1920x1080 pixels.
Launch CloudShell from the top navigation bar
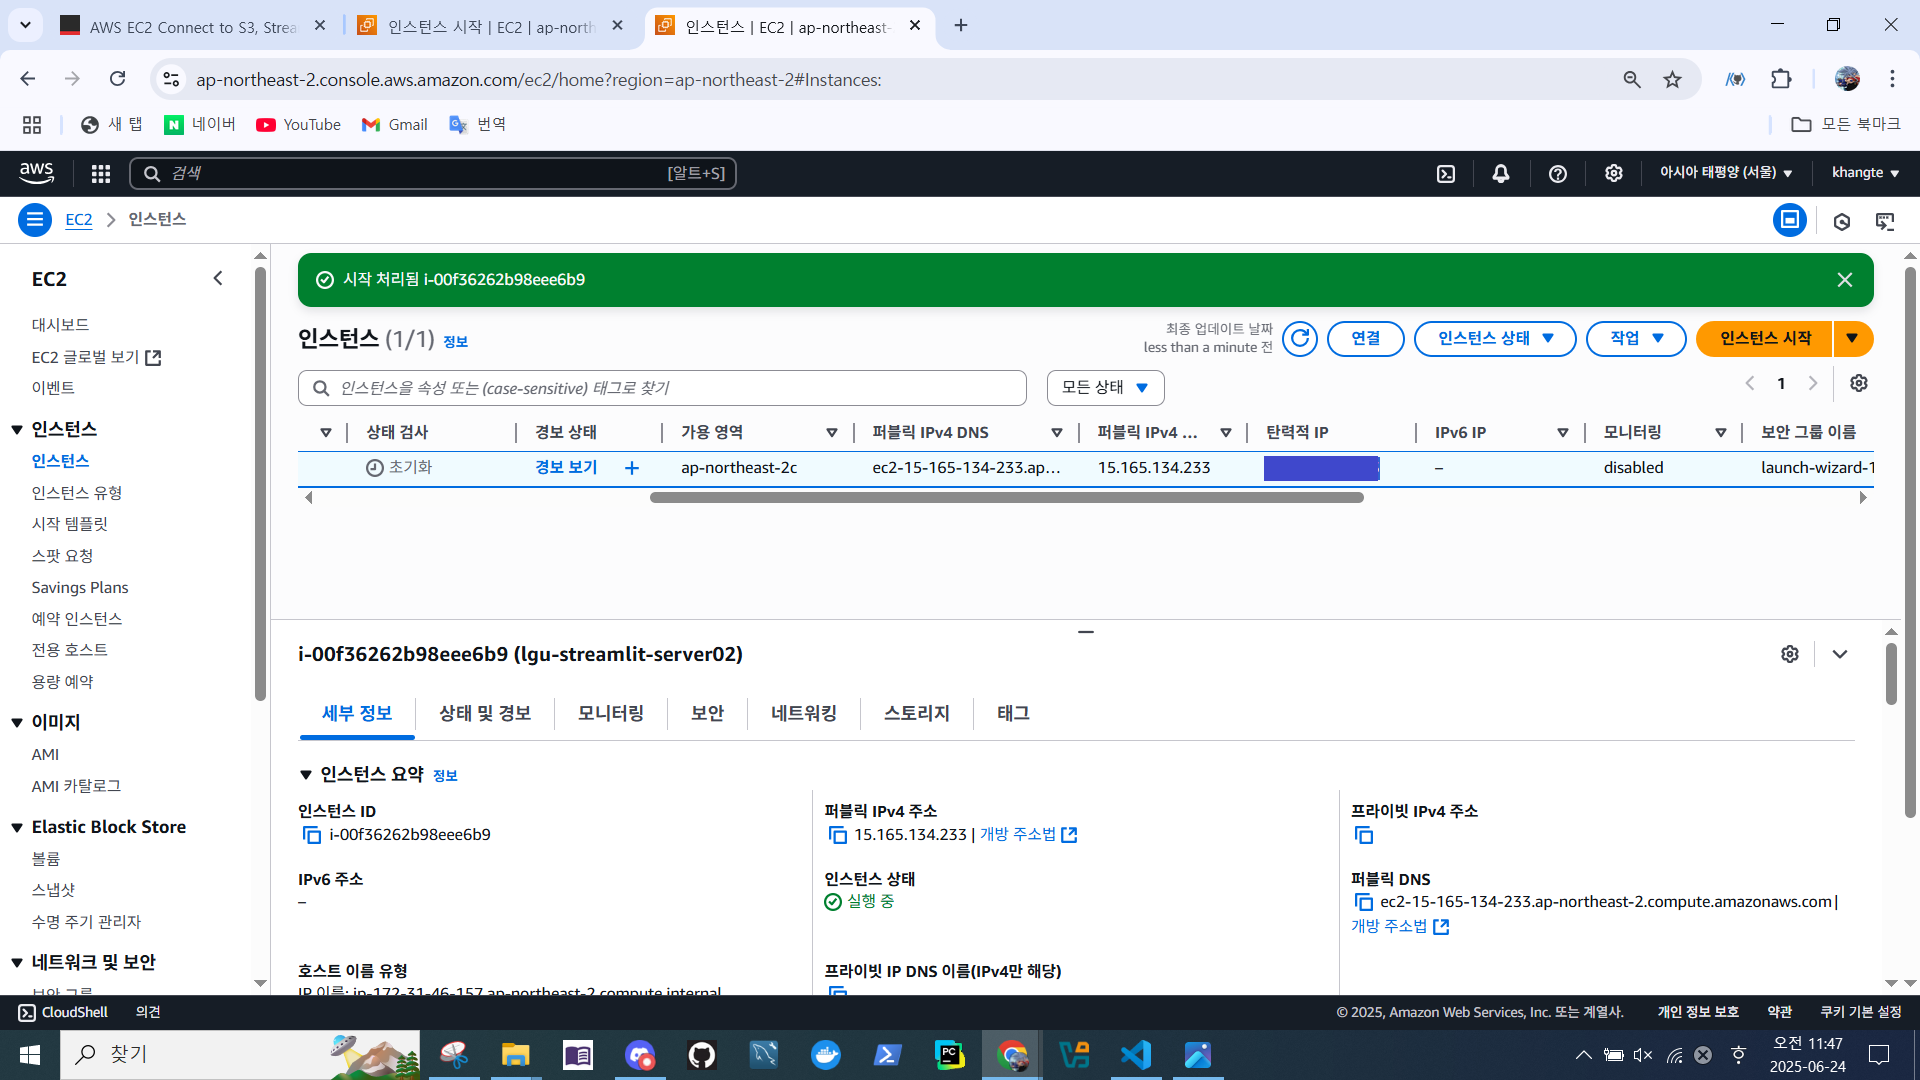click(1446, 174)
